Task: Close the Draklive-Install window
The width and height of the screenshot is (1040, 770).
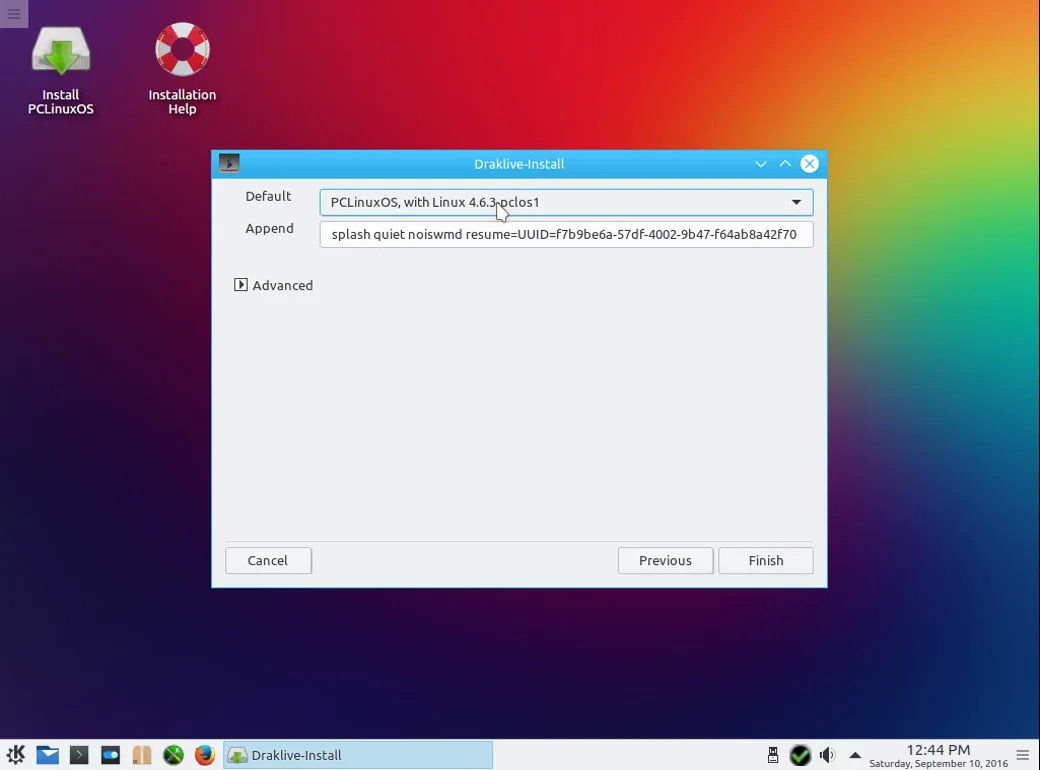Action: tap(809, 164)
